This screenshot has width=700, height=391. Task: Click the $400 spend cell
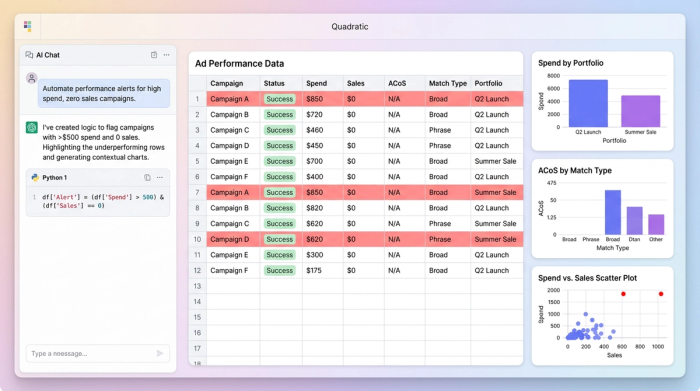pos(323,177)
